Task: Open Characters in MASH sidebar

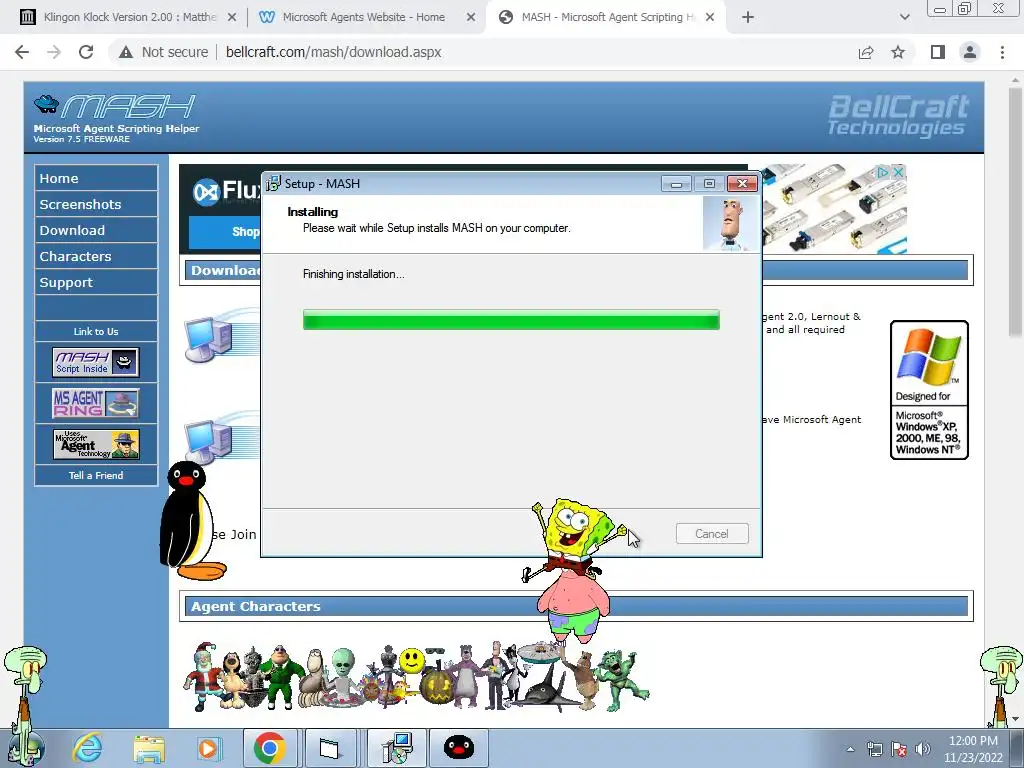Action: (96, 256)
